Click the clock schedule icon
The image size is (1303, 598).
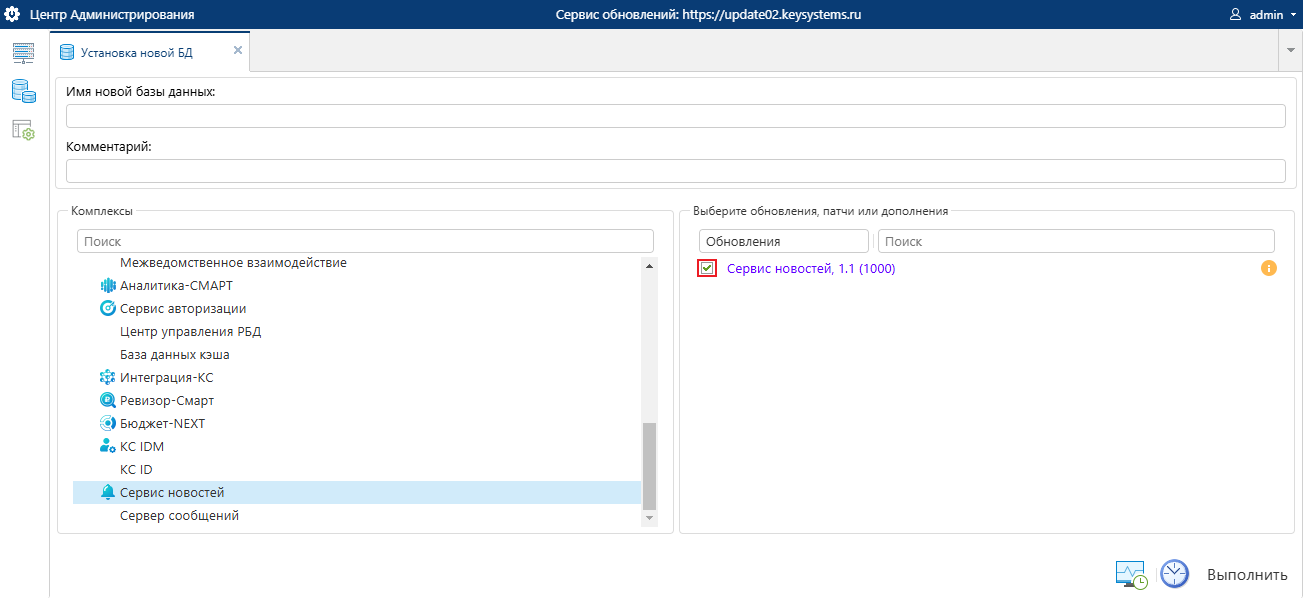point(1174,574)
